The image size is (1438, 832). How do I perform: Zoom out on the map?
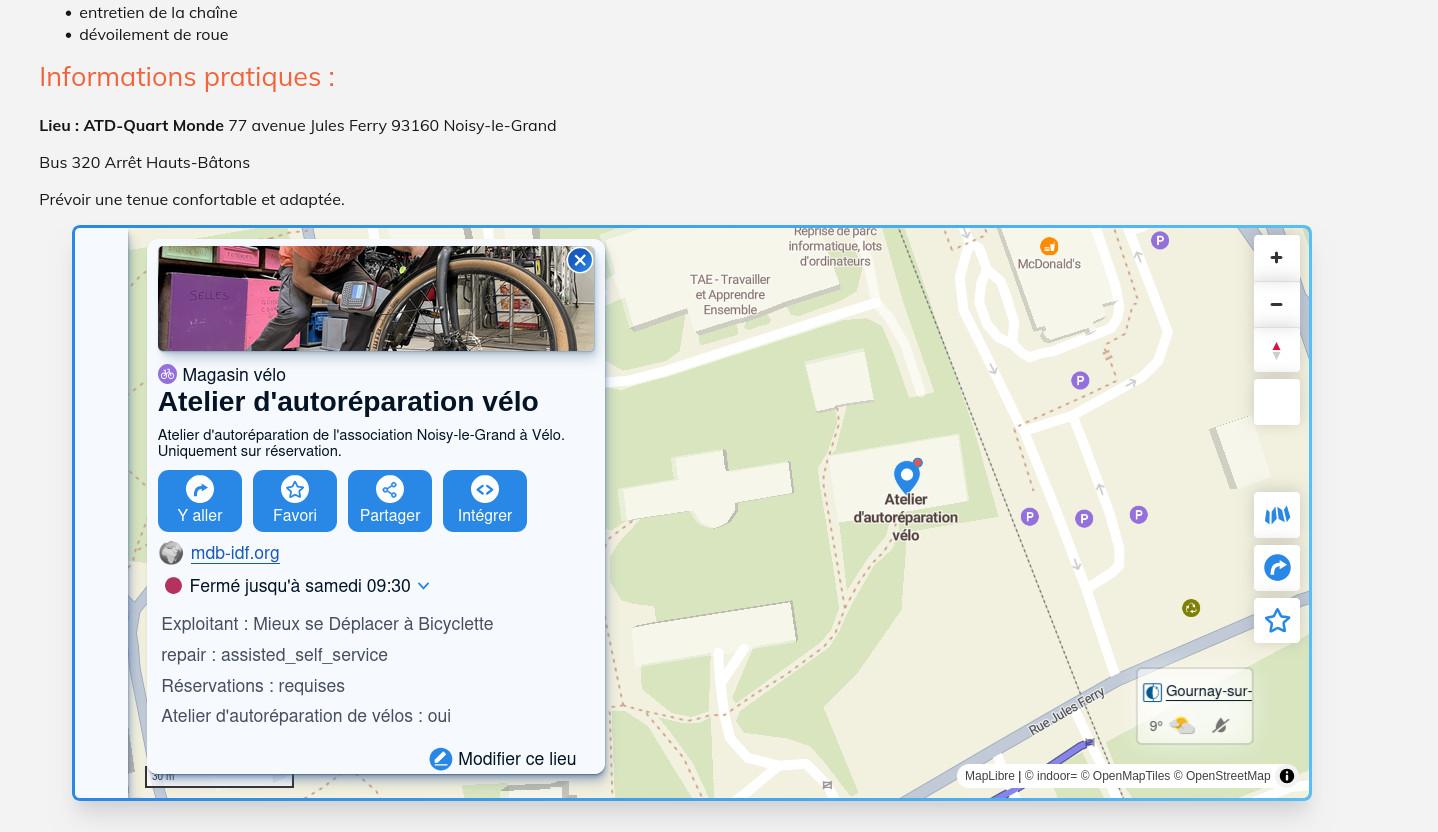pyautogui.click(x=1276, y=304)
